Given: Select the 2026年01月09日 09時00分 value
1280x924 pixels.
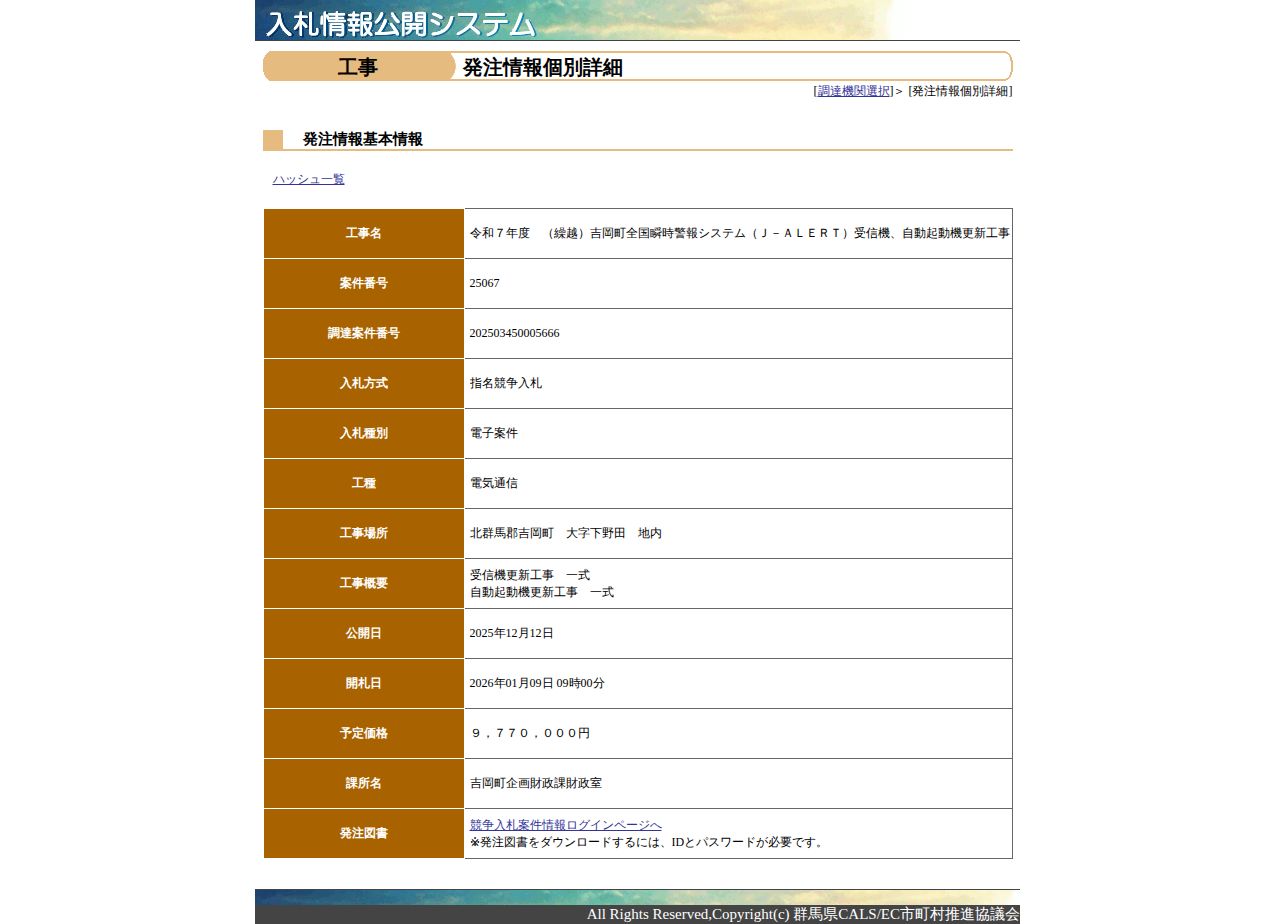Looking at the screenshot, I should click(537, 683).
